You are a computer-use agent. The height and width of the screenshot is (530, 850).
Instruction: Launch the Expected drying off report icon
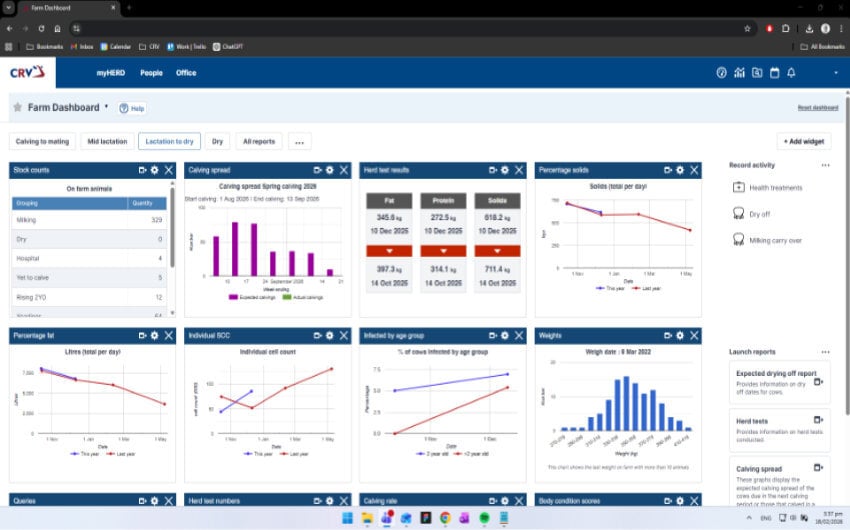pos(819,374)
